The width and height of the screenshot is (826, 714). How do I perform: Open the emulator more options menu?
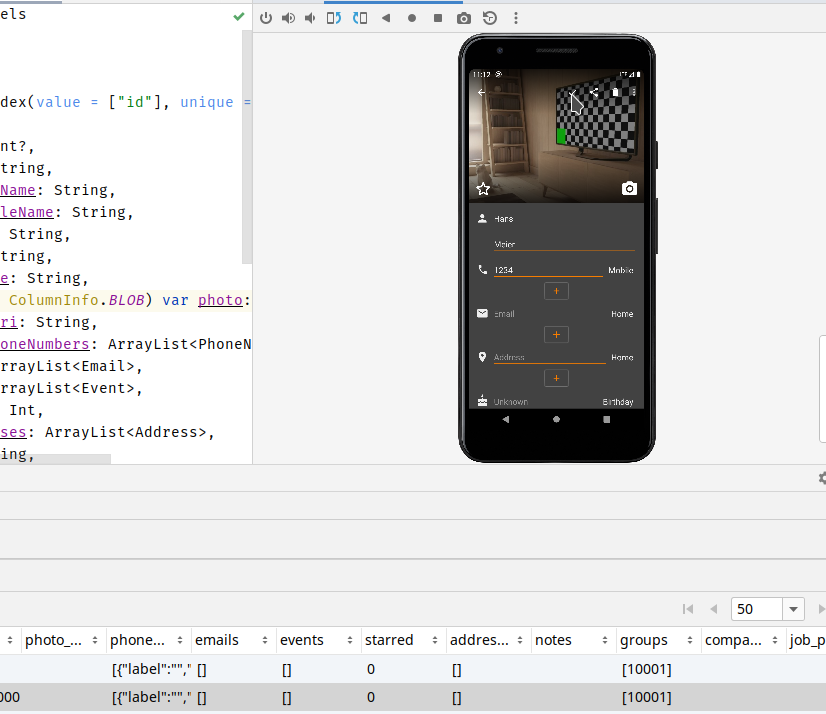click(515, 18)
